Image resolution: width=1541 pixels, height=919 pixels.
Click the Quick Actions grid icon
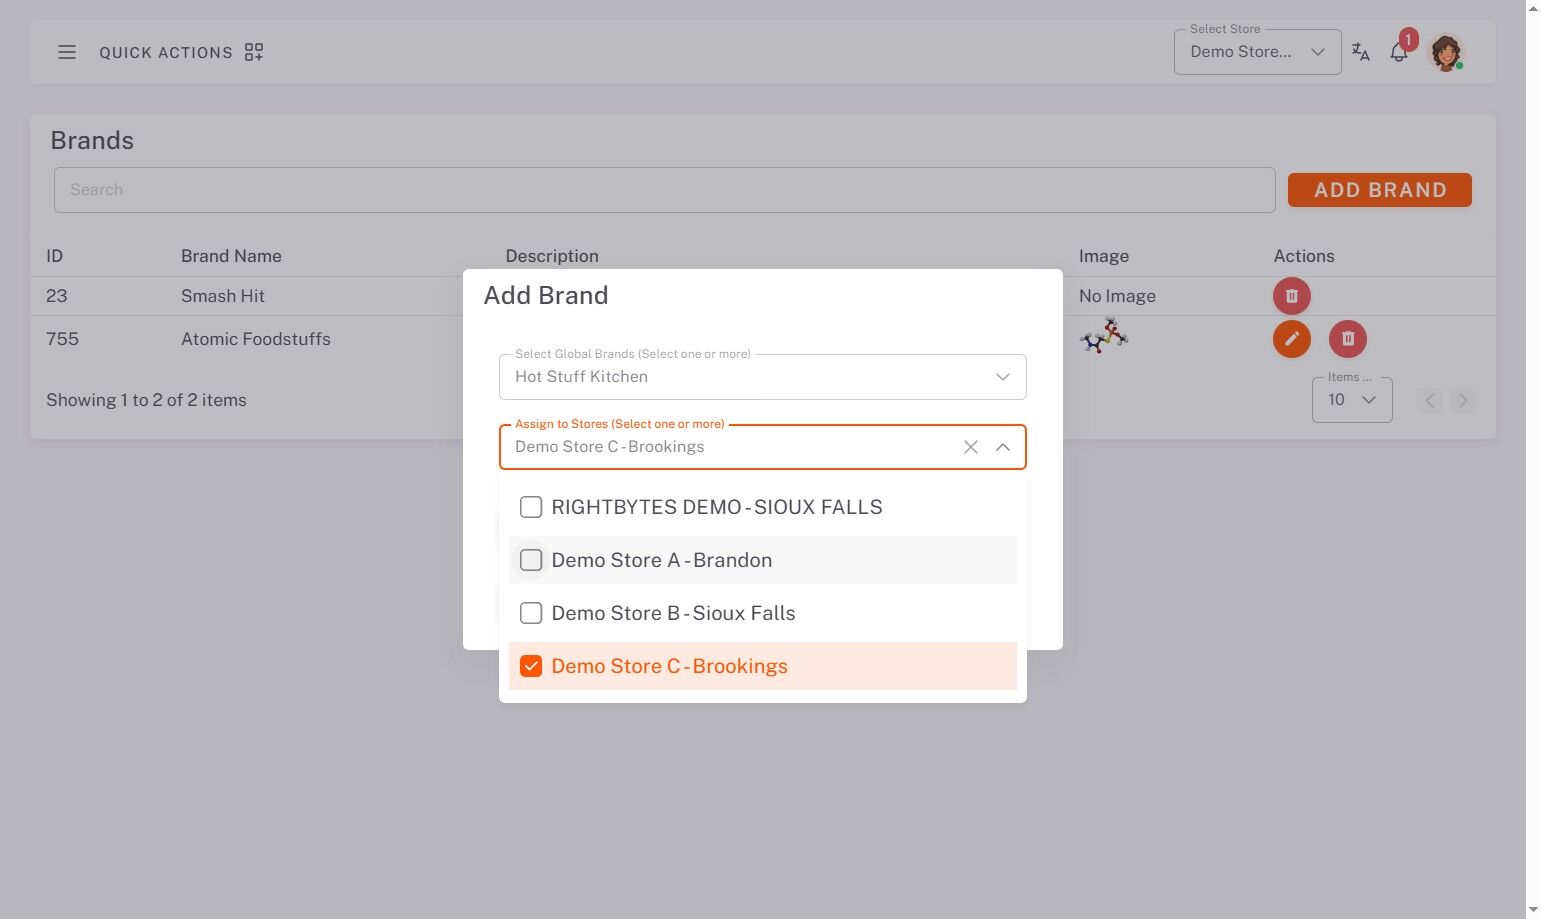click(254, 52)
